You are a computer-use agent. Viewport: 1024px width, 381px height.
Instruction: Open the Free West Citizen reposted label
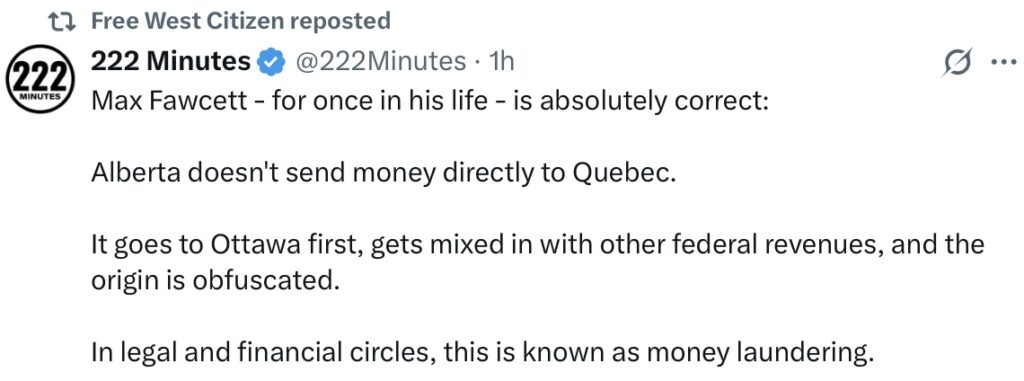pos(240,21)
